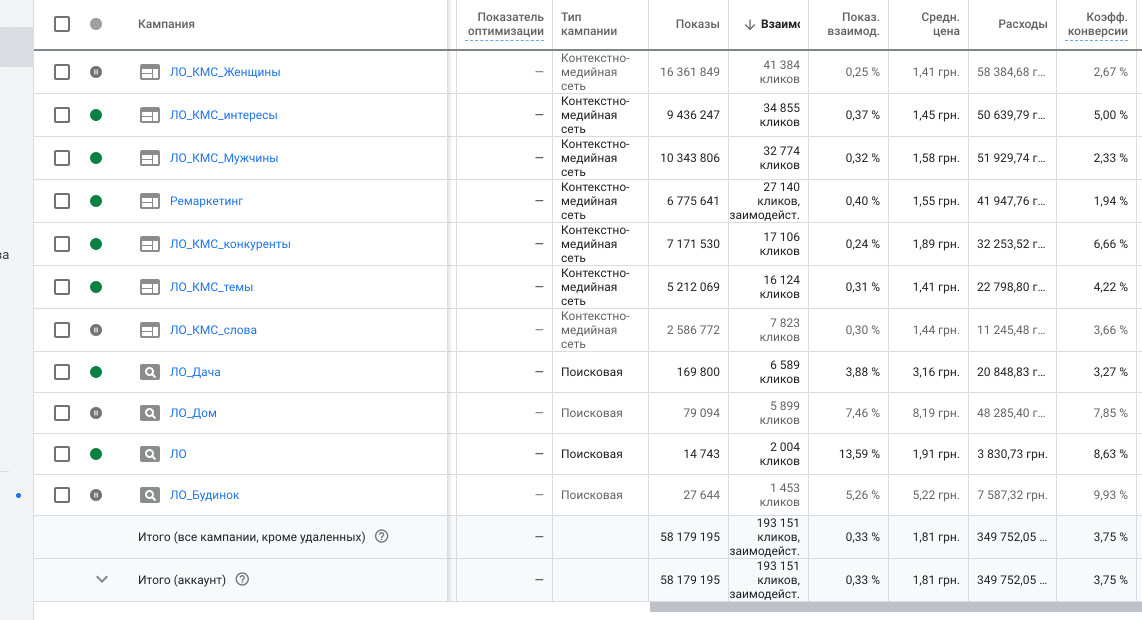Click the help icon next to Итого (все кампании)

381,536
